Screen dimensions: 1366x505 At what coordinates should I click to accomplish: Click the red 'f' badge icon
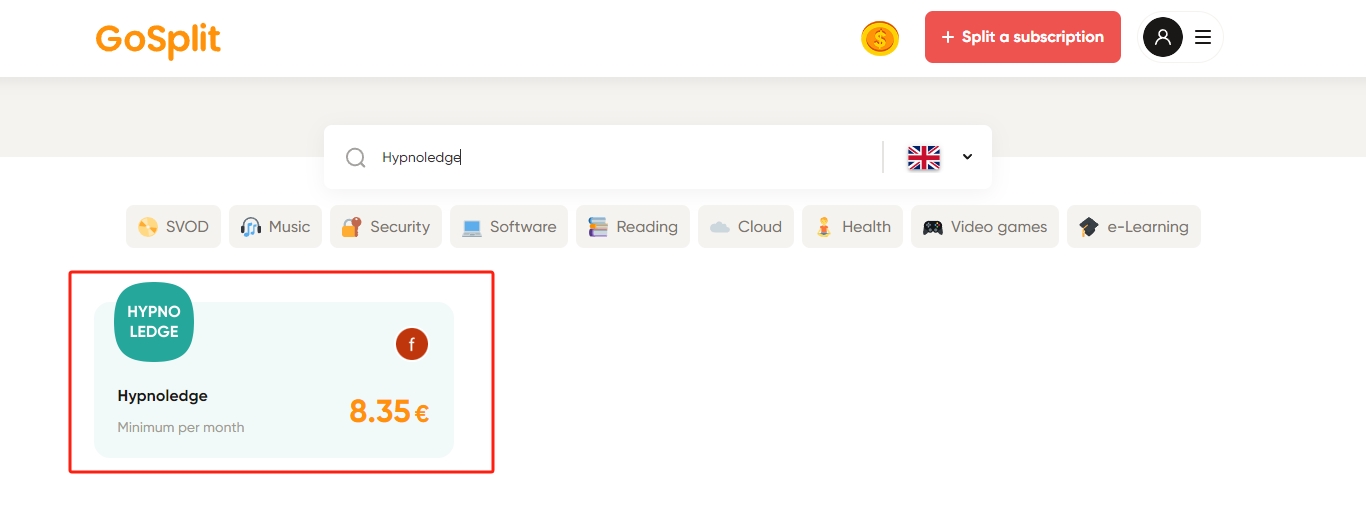(x=412, y=344)
